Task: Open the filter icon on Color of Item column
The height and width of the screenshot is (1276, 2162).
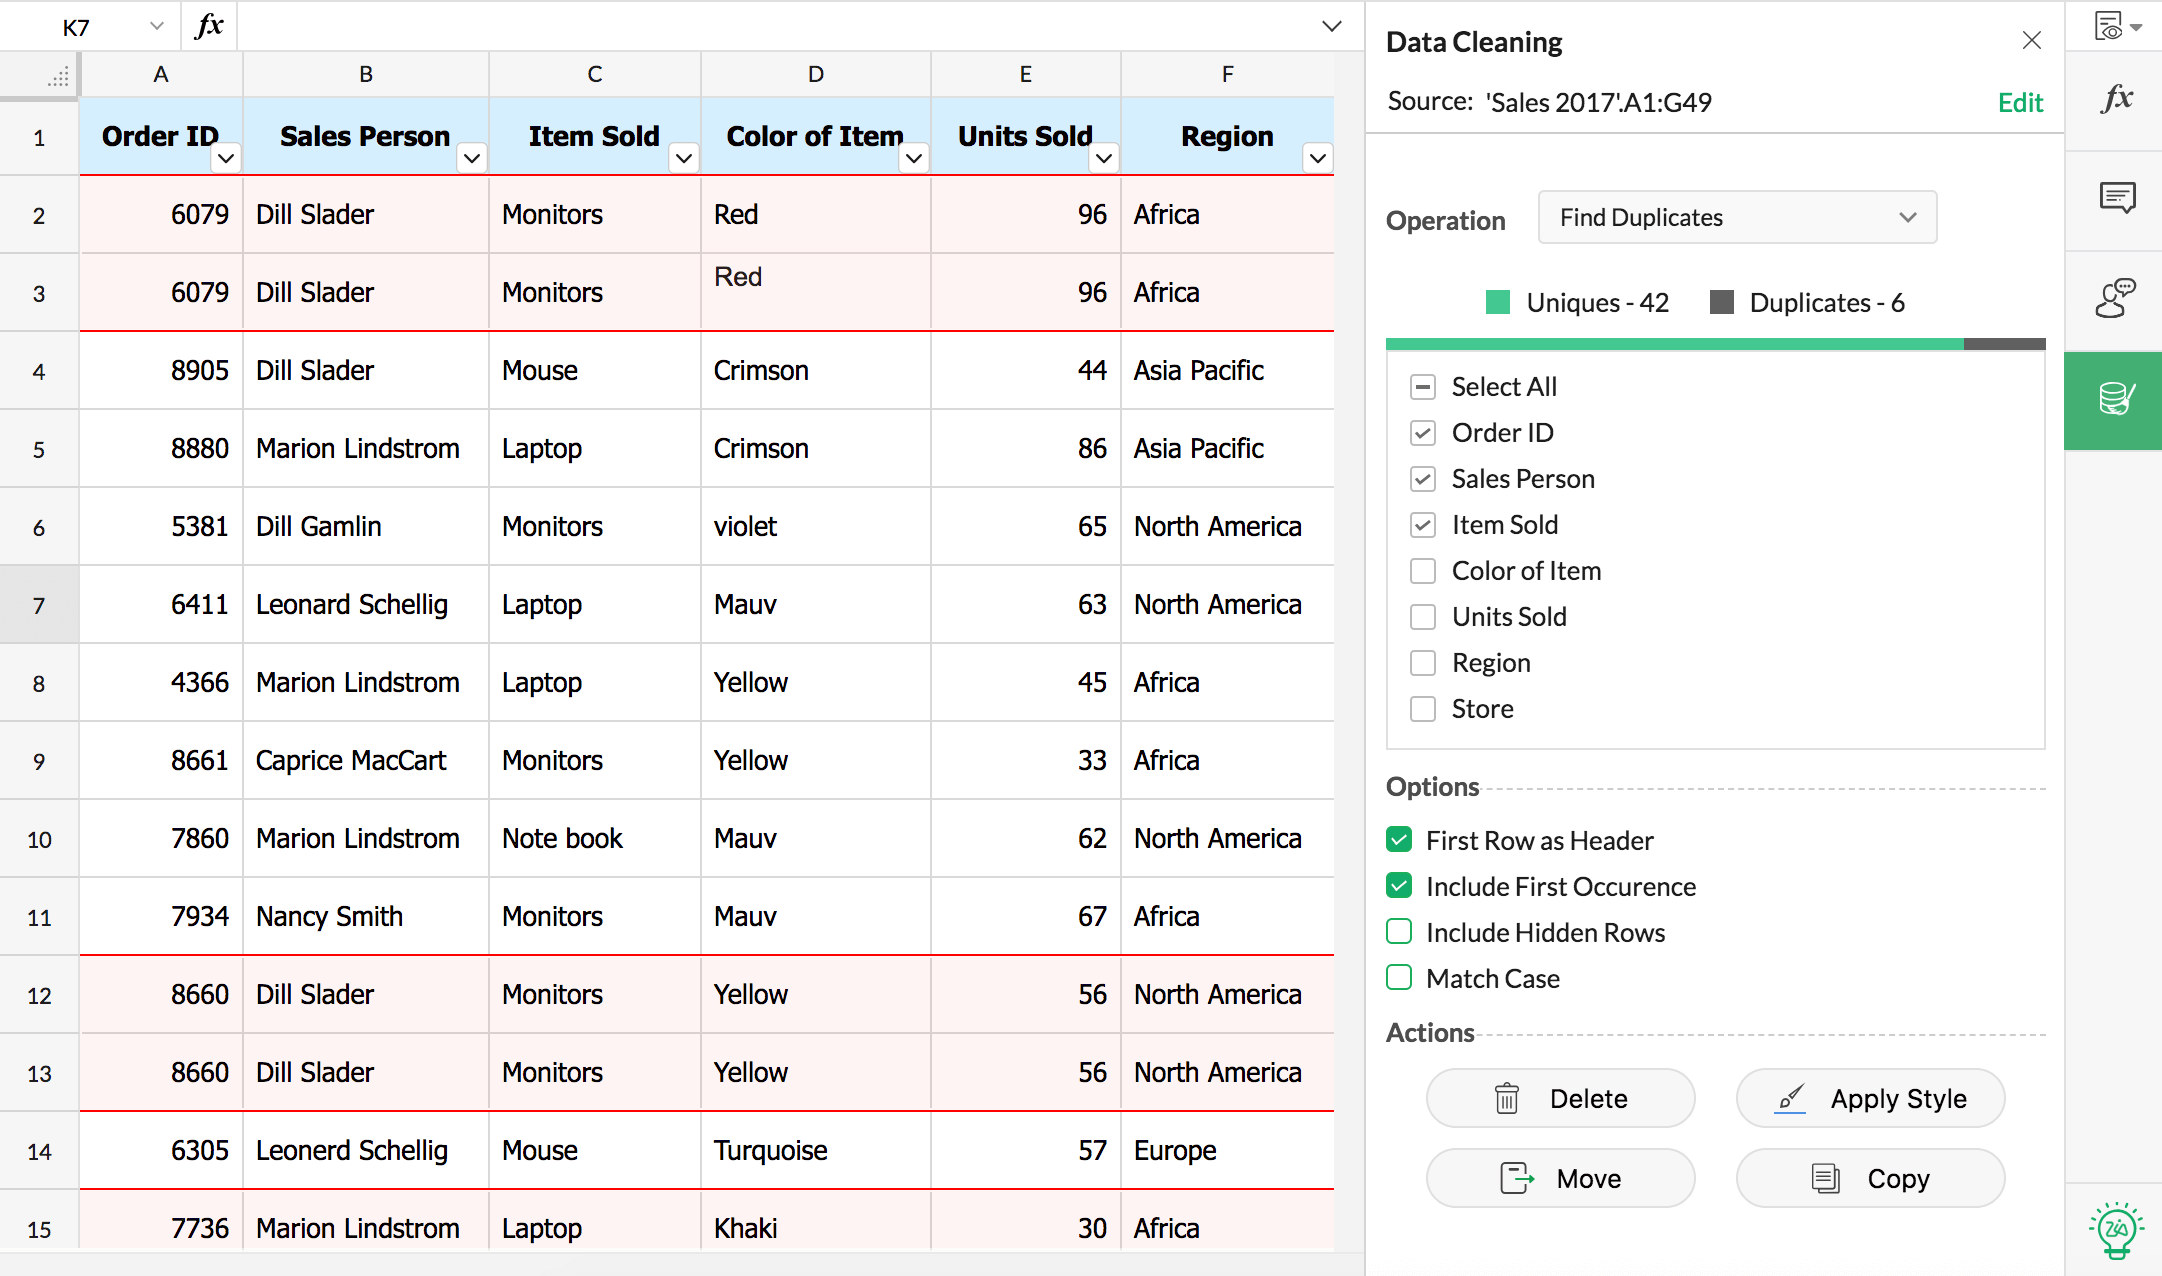Action: pos(912,158)
